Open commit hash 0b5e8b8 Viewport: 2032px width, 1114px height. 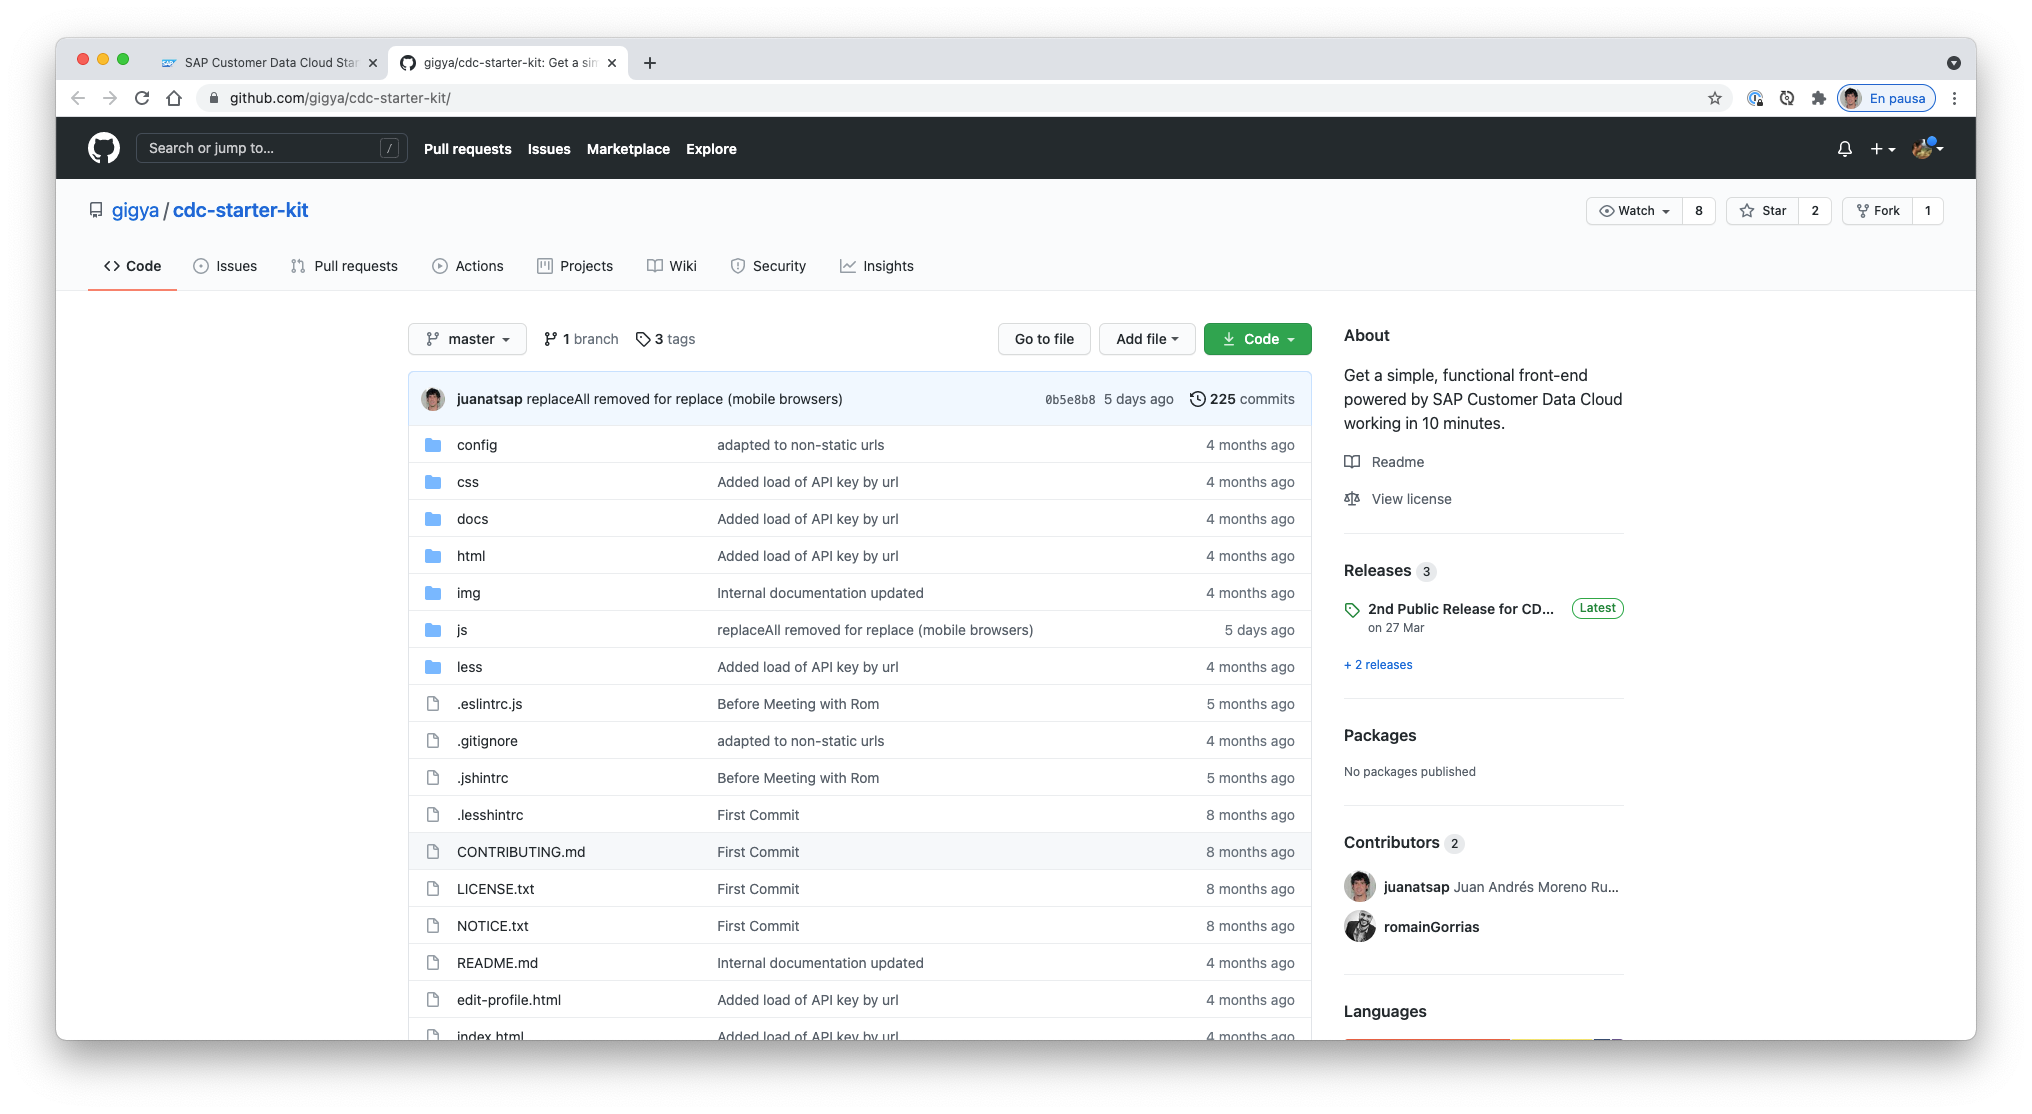(1070, 400)
